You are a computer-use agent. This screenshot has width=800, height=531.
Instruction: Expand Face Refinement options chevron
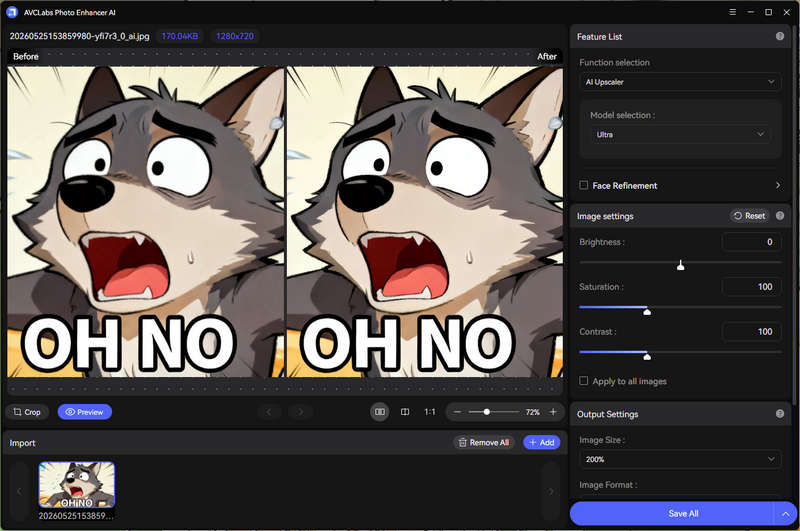(778, 185)
